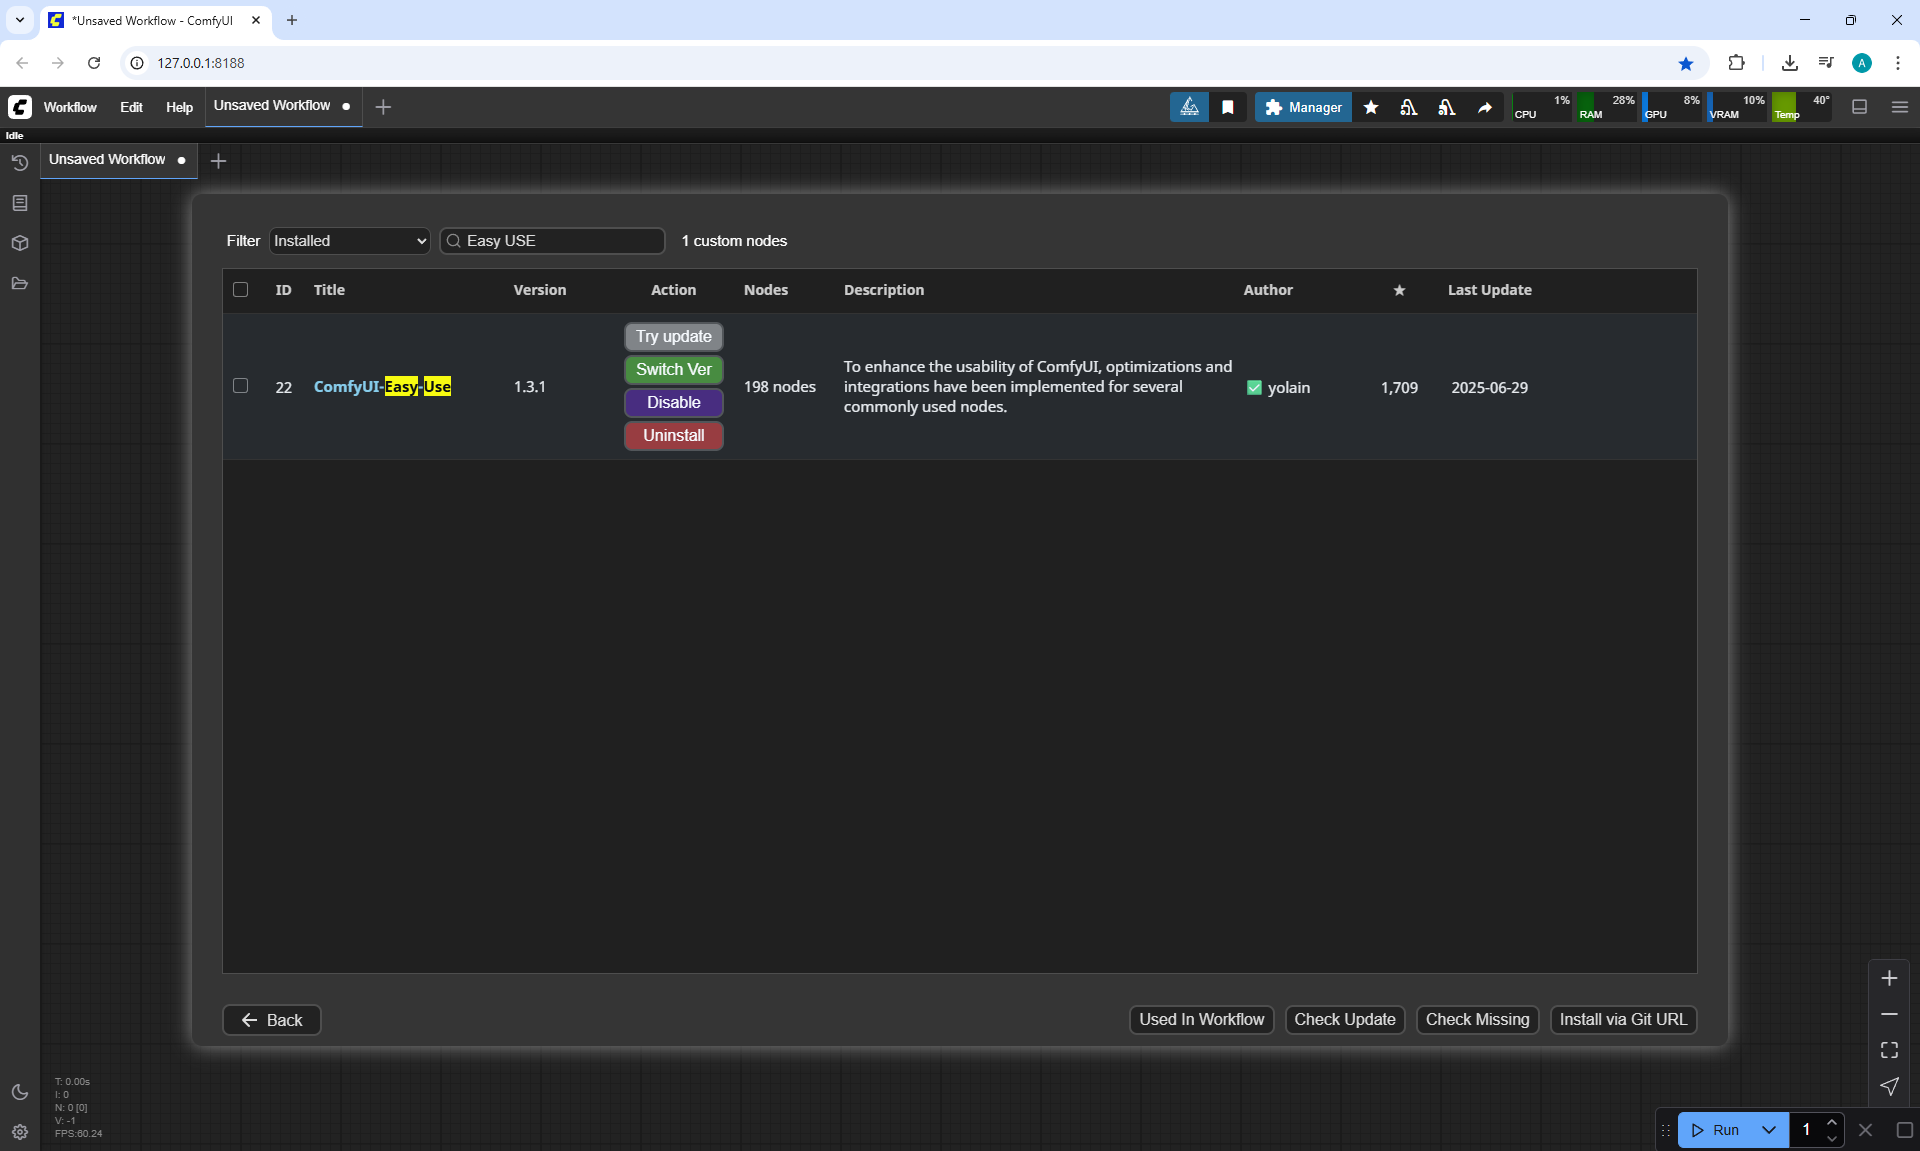This screenshot has width=1920, height=1151.
Task: Expand the Run button dropdown arrow
Action: [1768, 1130]
